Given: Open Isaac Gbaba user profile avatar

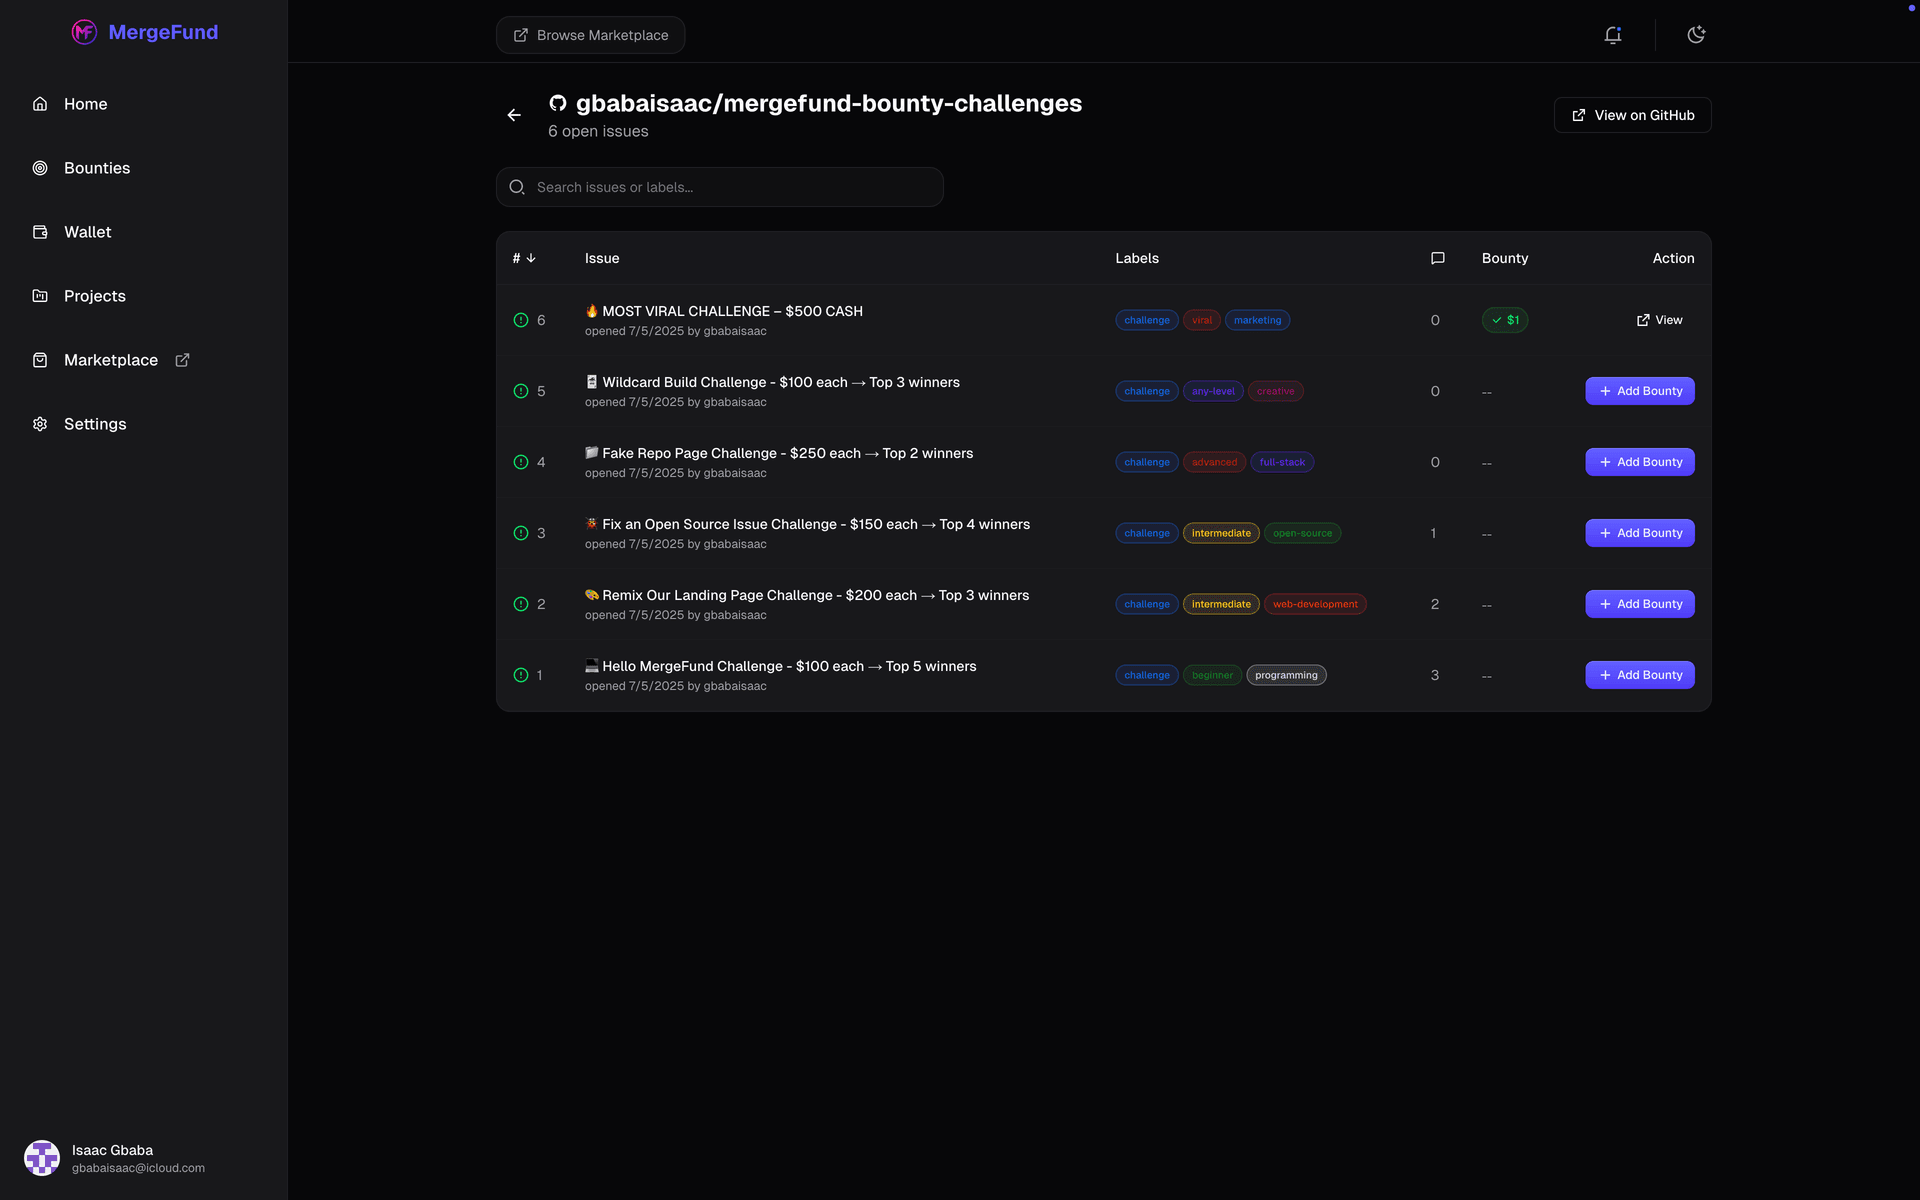Looking at the screenshot, I should tap(42, 1158).
